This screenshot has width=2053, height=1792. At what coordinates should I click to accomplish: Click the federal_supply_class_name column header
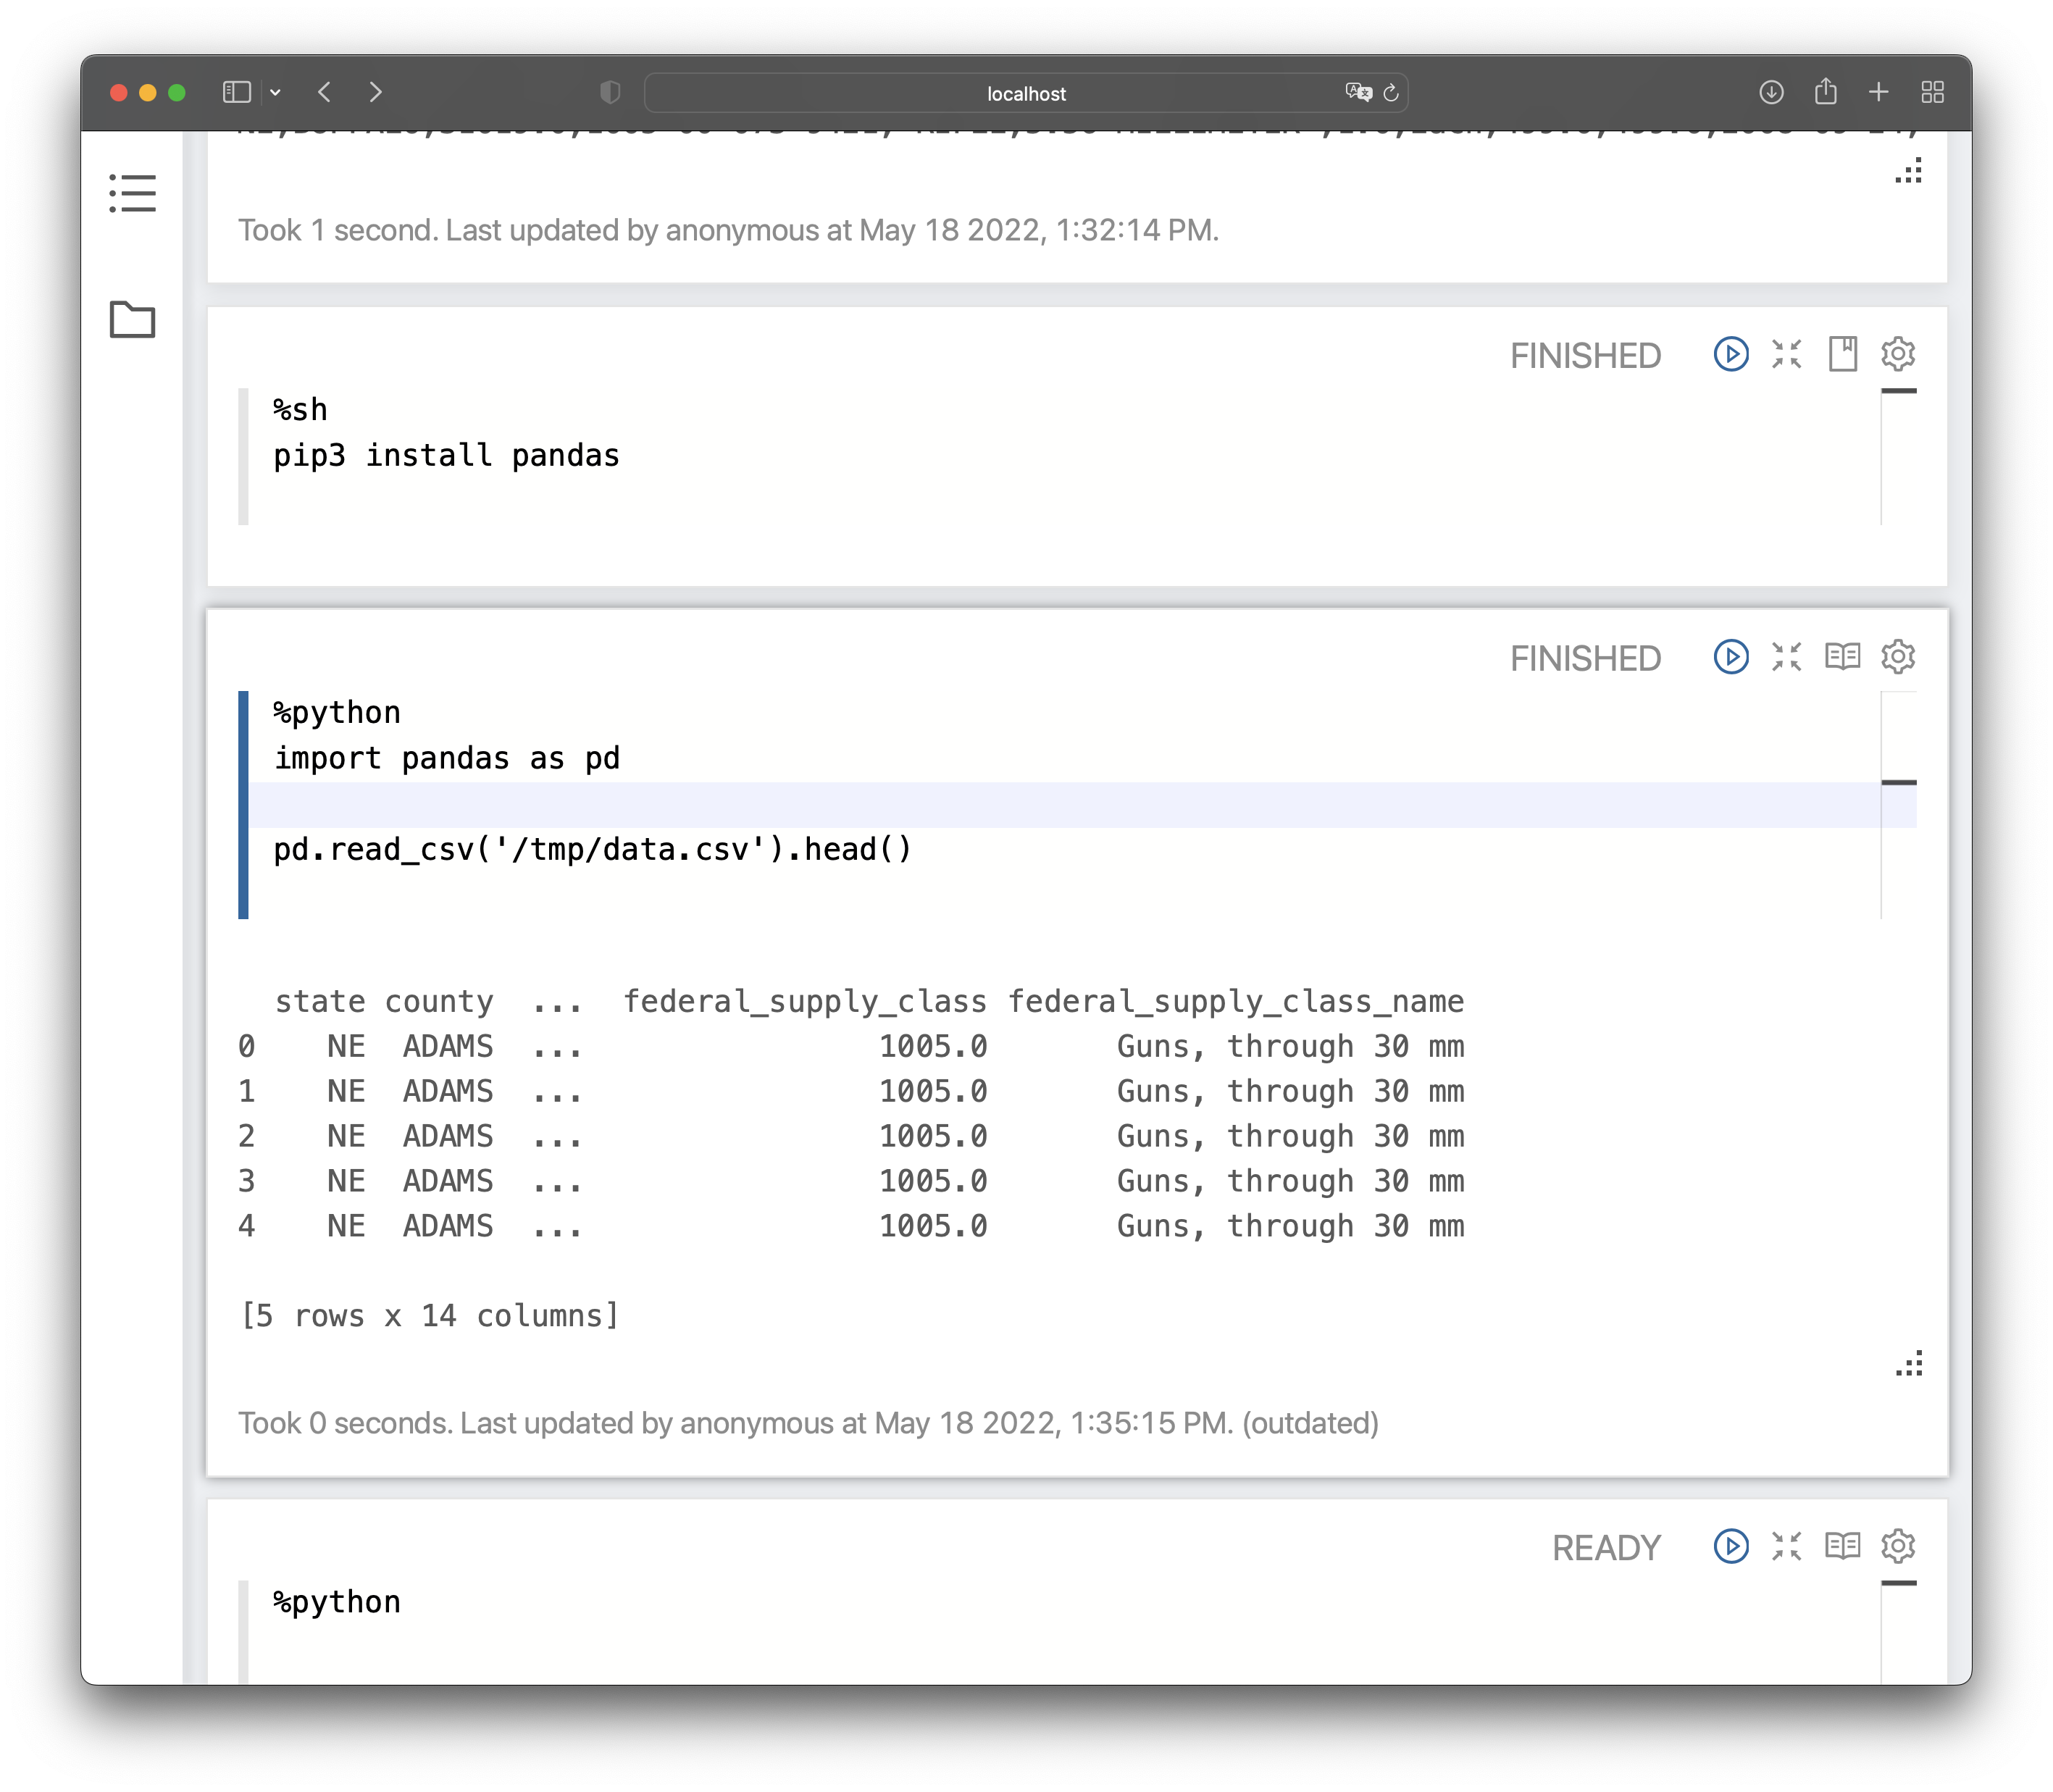(x=1236, y=1002)
